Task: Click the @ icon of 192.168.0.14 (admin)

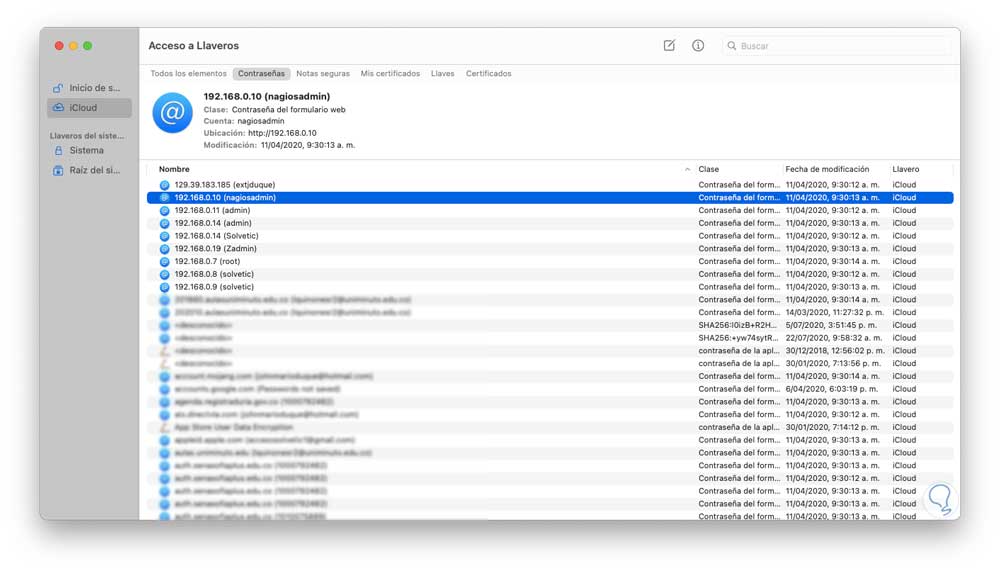Action: click(165, 223)
